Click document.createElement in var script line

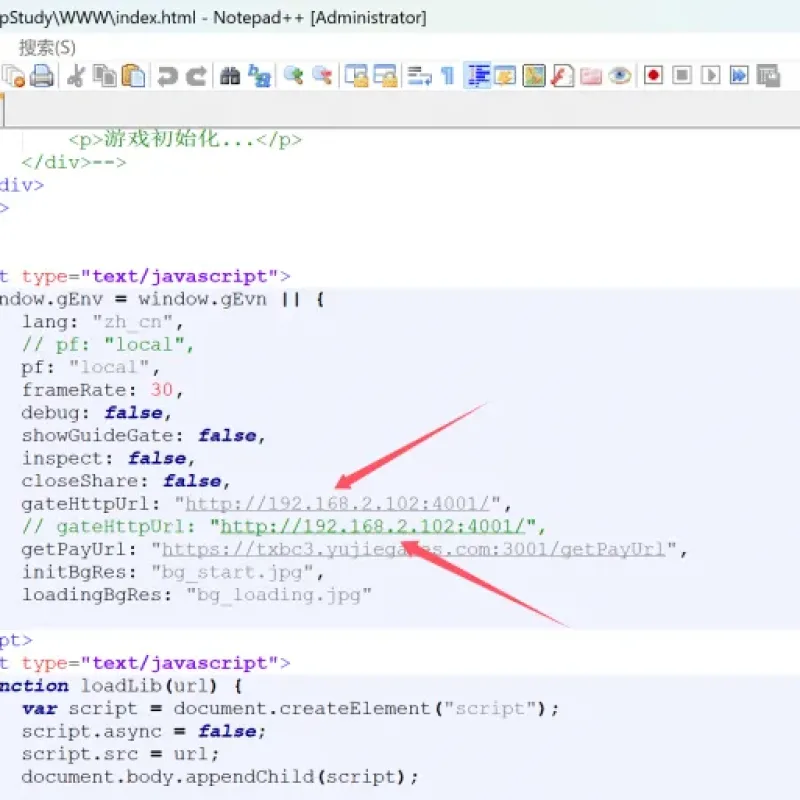pyautogui.click(x=303, y=709)
